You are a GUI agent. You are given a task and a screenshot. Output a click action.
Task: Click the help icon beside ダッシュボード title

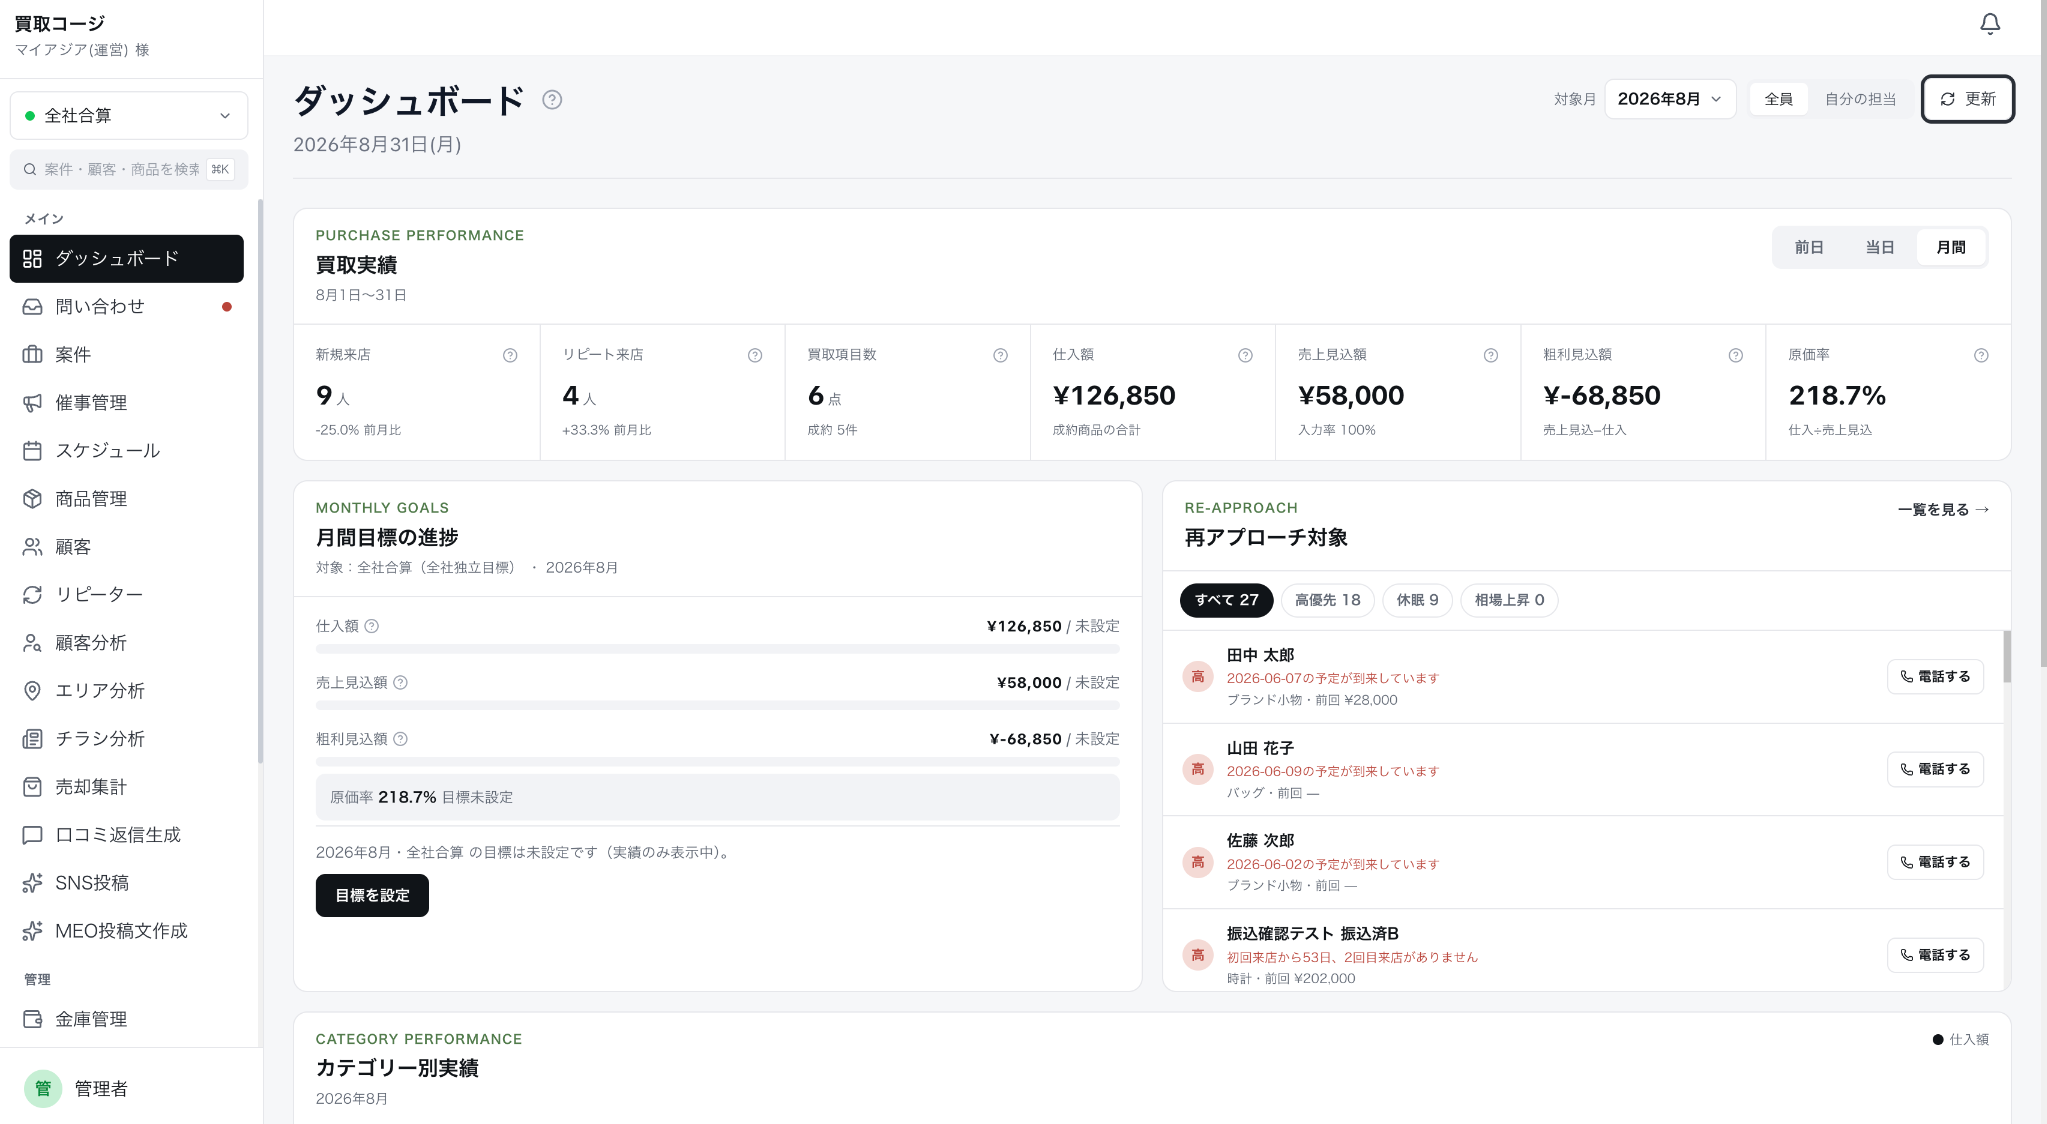click(552, 100)
